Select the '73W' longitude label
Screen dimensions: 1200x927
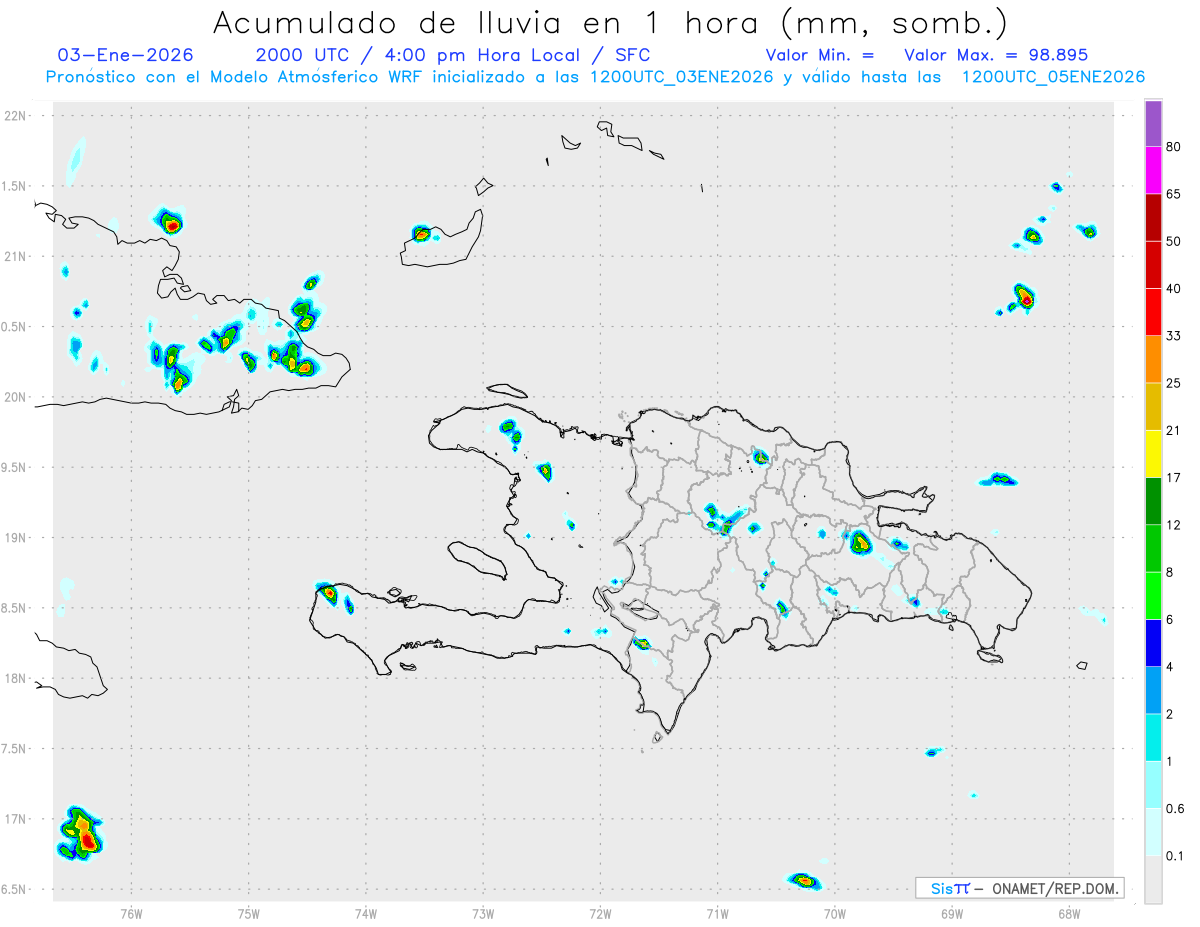coord(483,913)
